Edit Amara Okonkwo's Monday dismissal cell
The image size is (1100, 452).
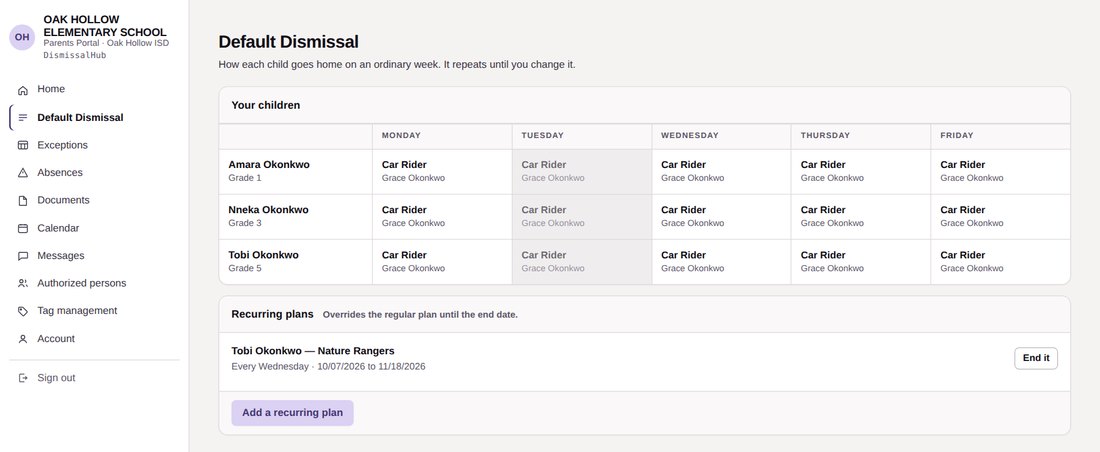(442, 172)
